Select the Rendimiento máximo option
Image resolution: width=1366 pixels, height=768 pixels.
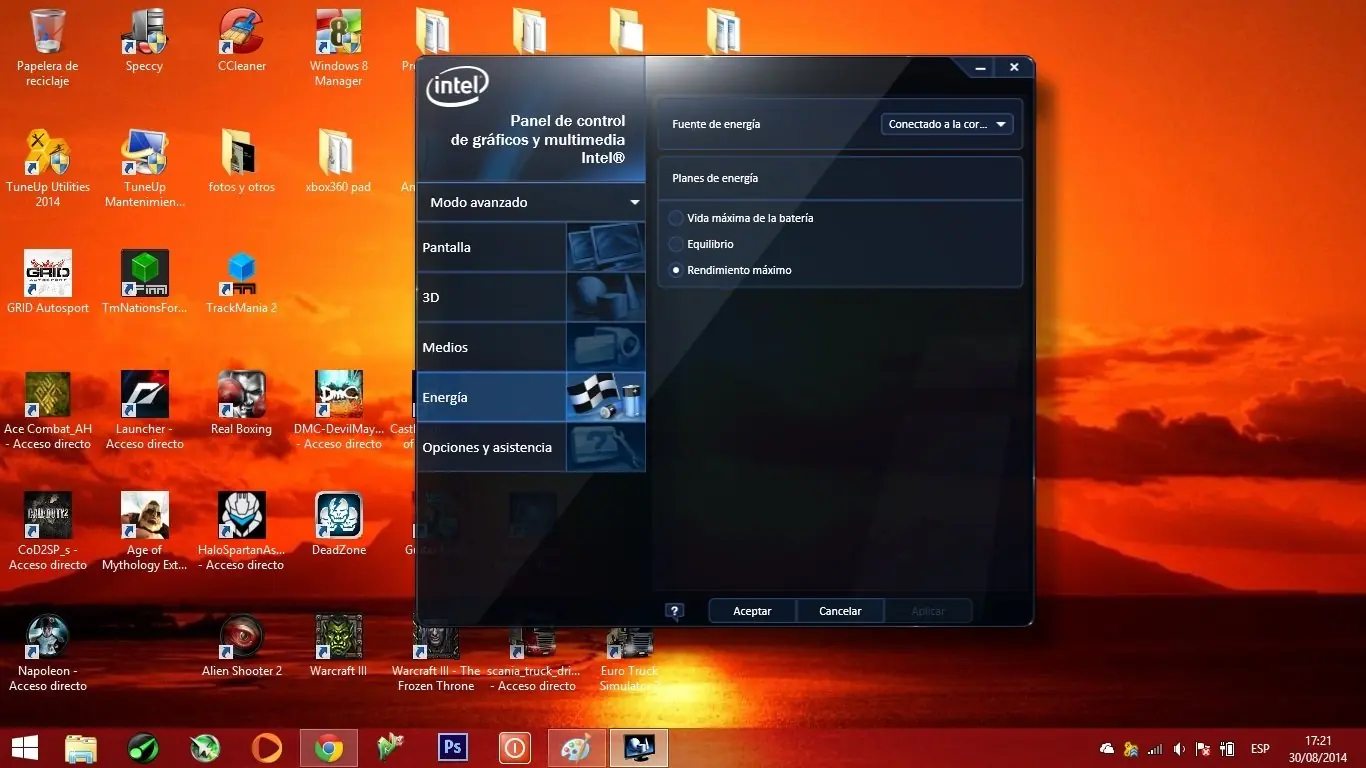tap(730, 270)
